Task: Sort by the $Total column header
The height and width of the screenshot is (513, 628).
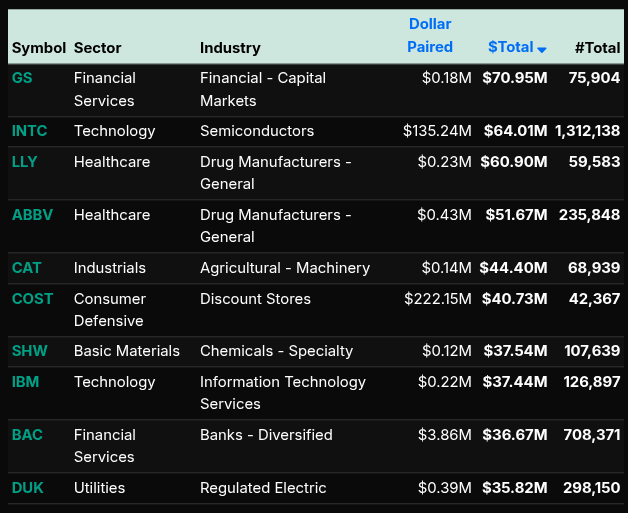Action: pyautogui.click(x=511, y=47)
